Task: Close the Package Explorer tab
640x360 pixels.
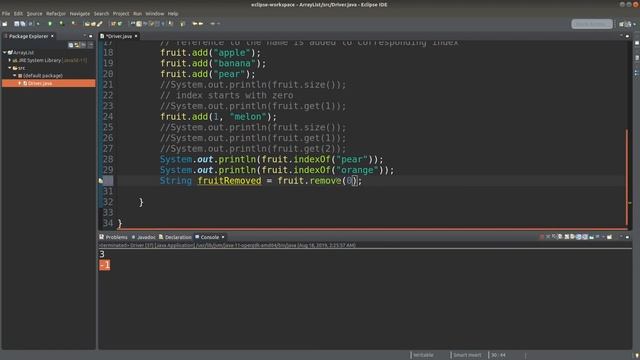Action: point(52,36)
